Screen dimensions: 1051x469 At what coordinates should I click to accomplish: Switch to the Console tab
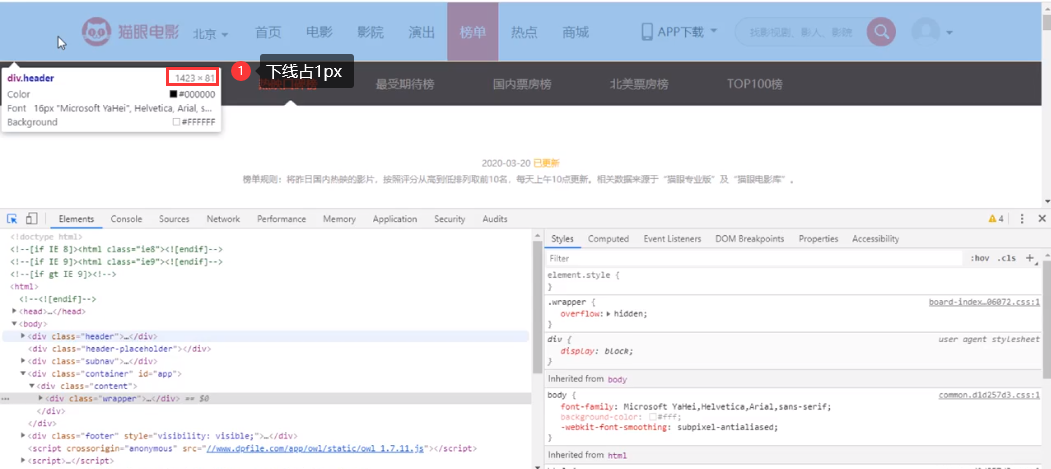126,219
